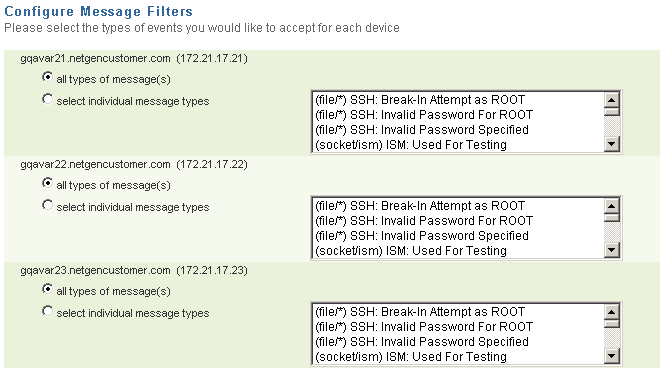The width and height of the screenshot is (660, 368).
Task: Pick 'SSH: Invalid Password For ROOT' for gqavar23
Action: click(x=458, y=327)
